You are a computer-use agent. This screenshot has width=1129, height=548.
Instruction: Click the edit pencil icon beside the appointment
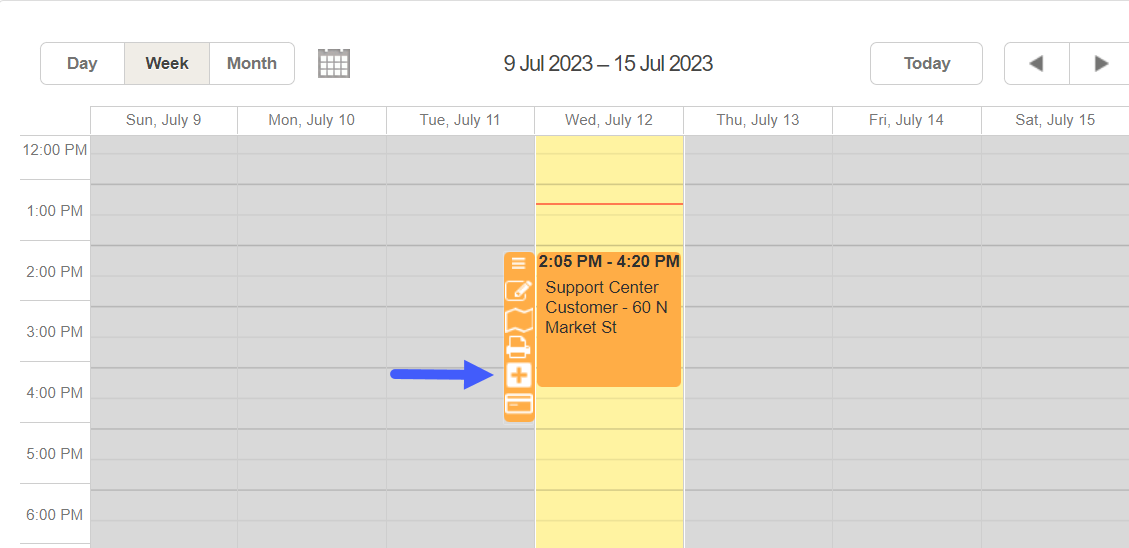(518, 290)
